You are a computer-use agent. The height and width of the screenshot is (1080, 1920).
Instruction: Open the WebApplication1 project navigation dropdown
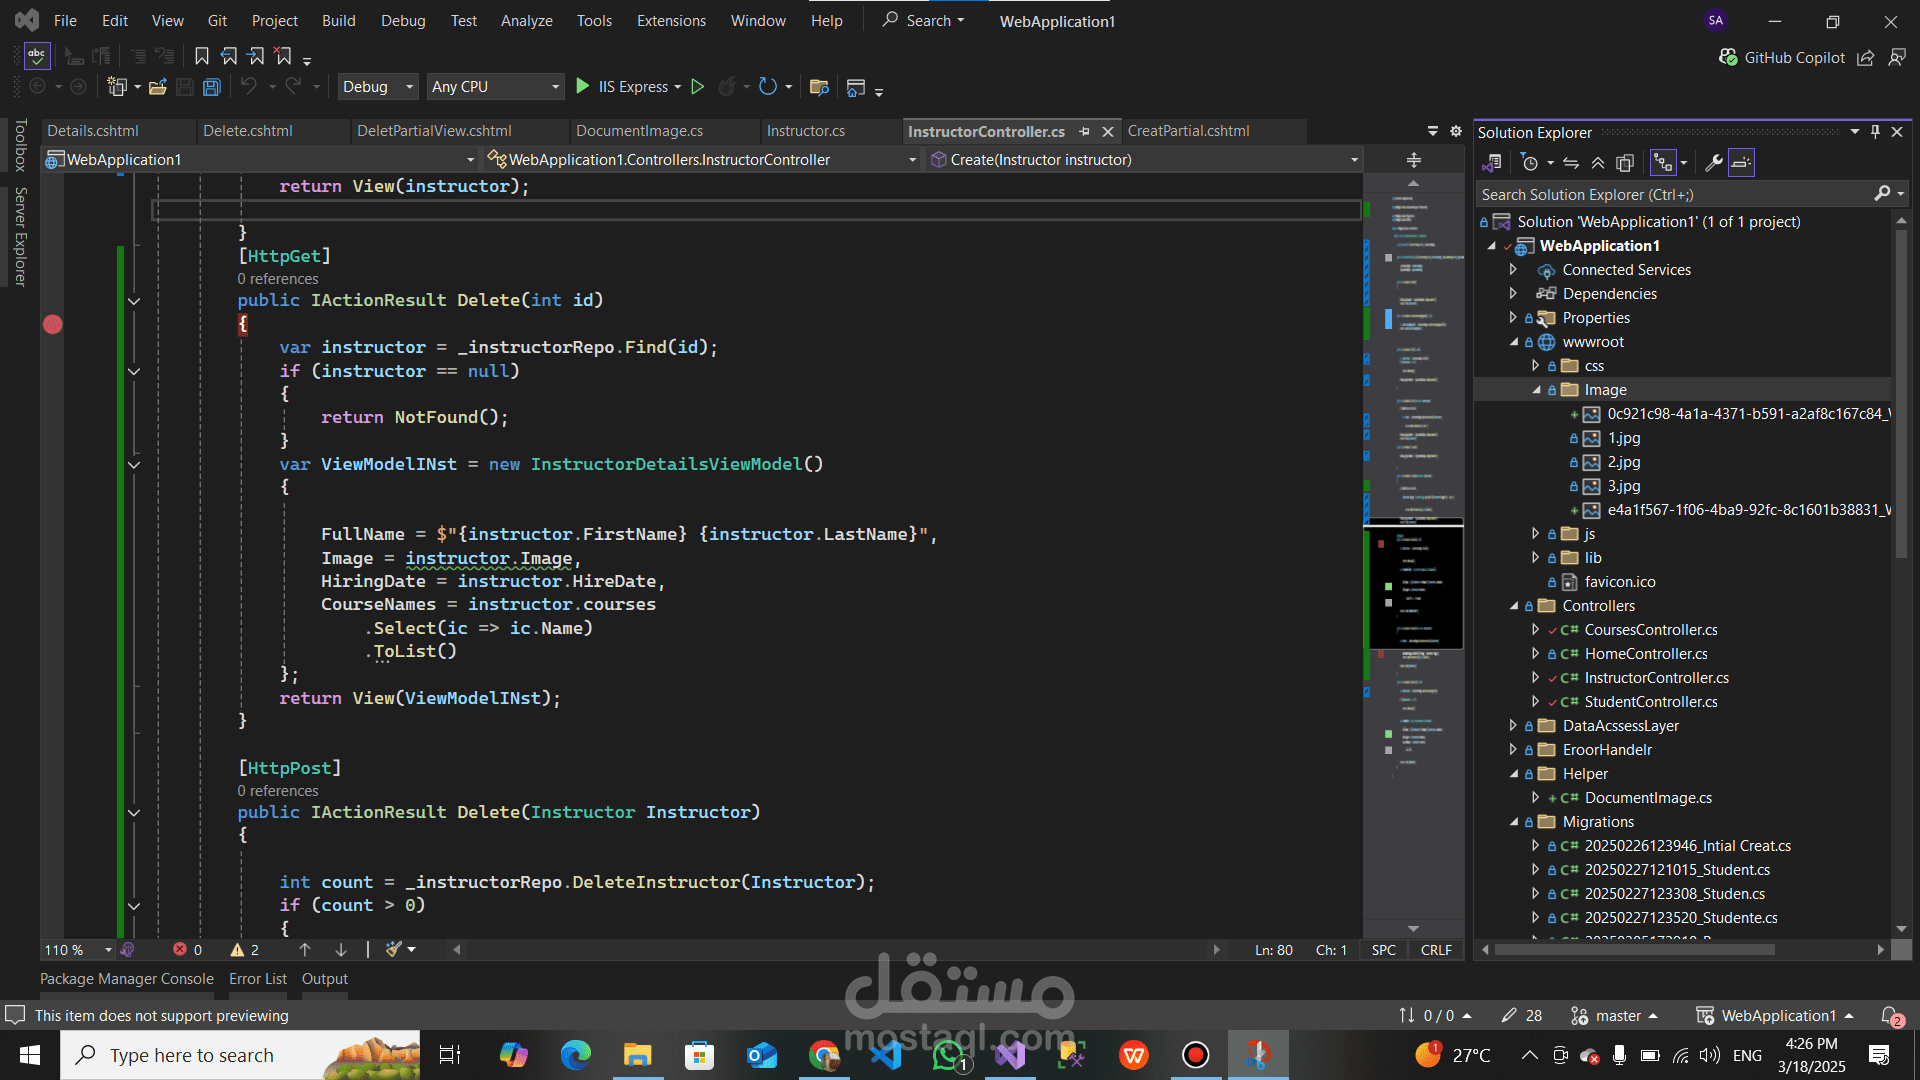260,160
